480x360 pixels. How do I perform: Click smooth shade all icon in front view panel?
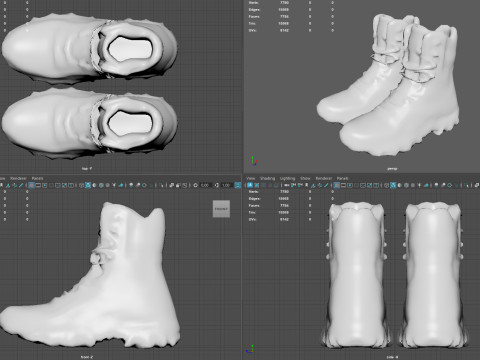(x=88, y=185)
